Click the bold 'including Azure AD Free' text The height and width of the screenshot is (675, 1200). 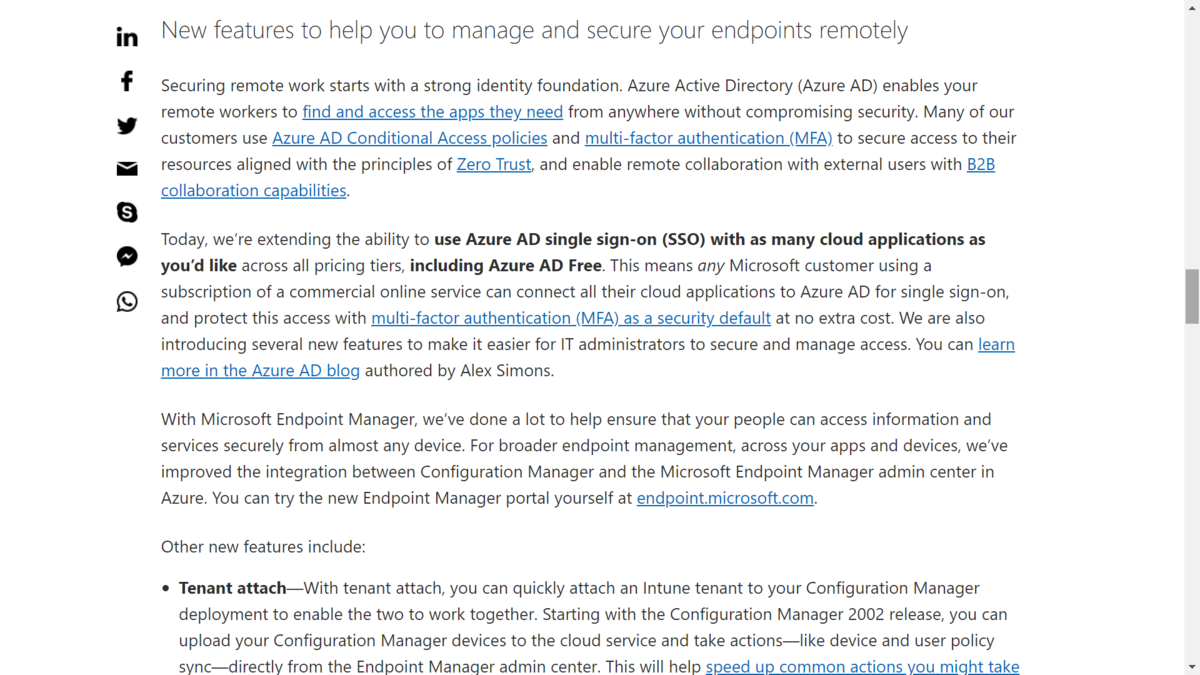506,266
